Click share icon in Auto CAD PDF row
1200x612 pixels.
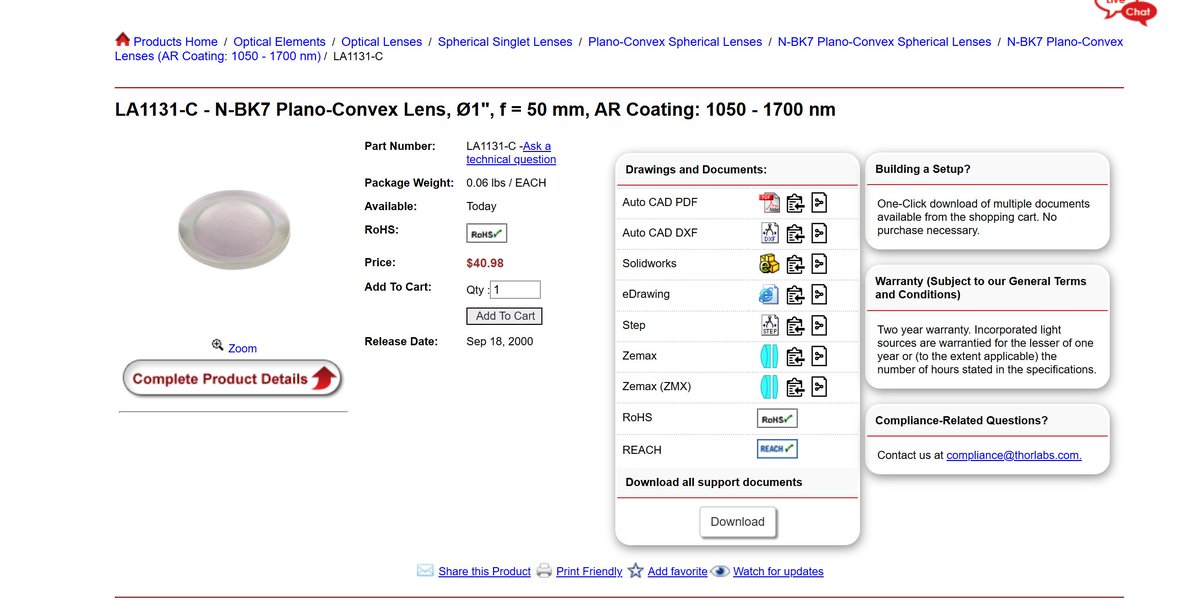pyautogui.click(x=819, y=203)
